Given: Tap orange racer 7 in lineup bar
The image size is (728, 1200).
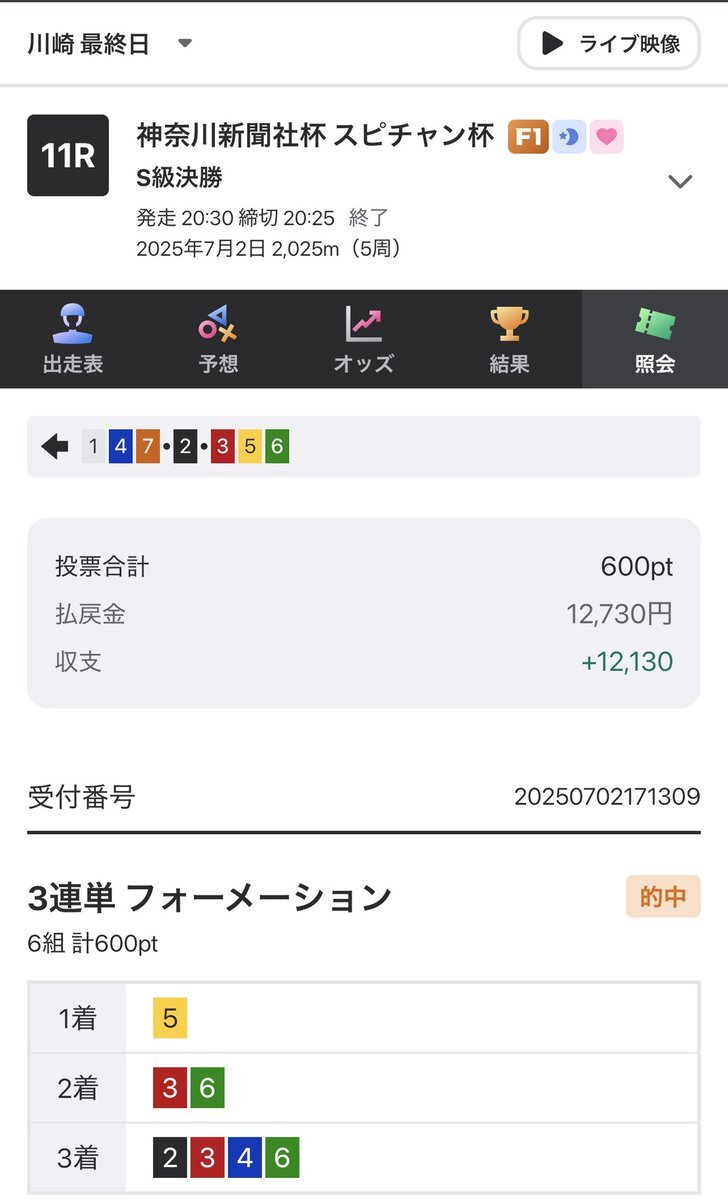Looking at the screenshot, I should 147,446.
